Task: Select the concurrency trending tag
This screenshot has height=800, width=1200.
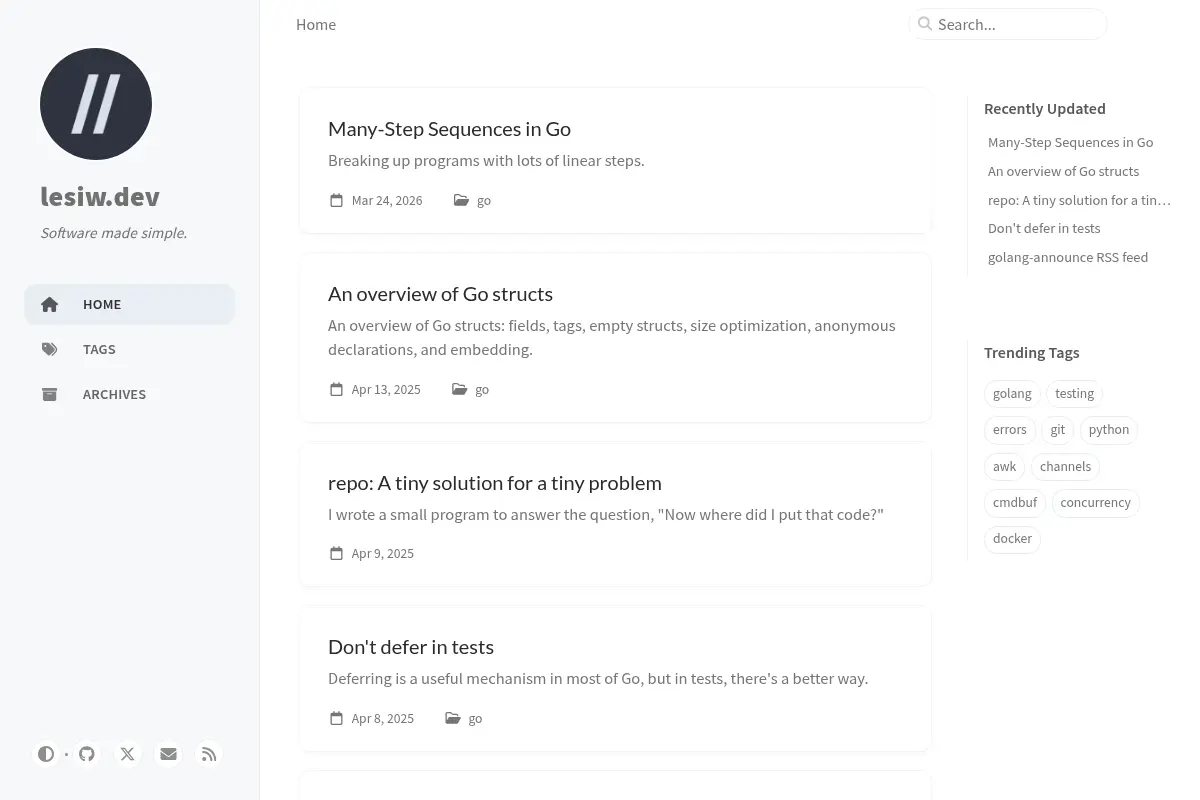Action: pyautogui.click(x=1095, y=502)
